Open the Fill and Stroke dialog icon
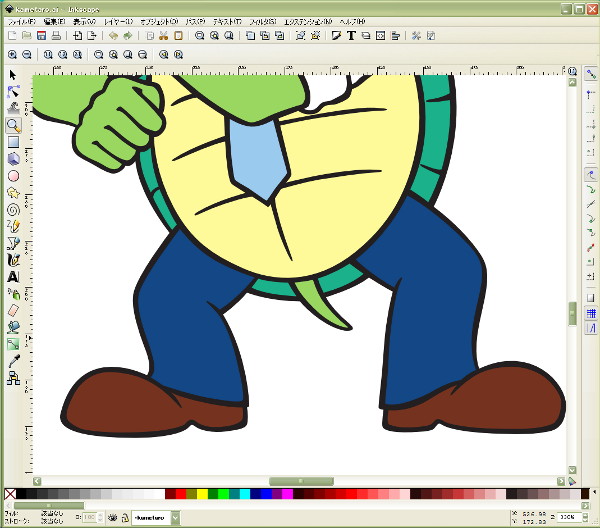This screenshot has height=528, width=600. pyautogui.click(x=336, y=36)
